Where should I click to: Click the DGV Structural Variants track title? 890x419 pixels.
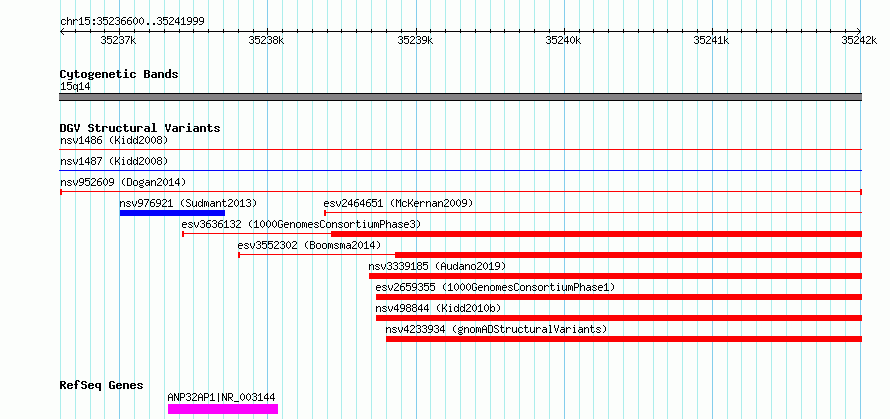[x=140, y=128]
